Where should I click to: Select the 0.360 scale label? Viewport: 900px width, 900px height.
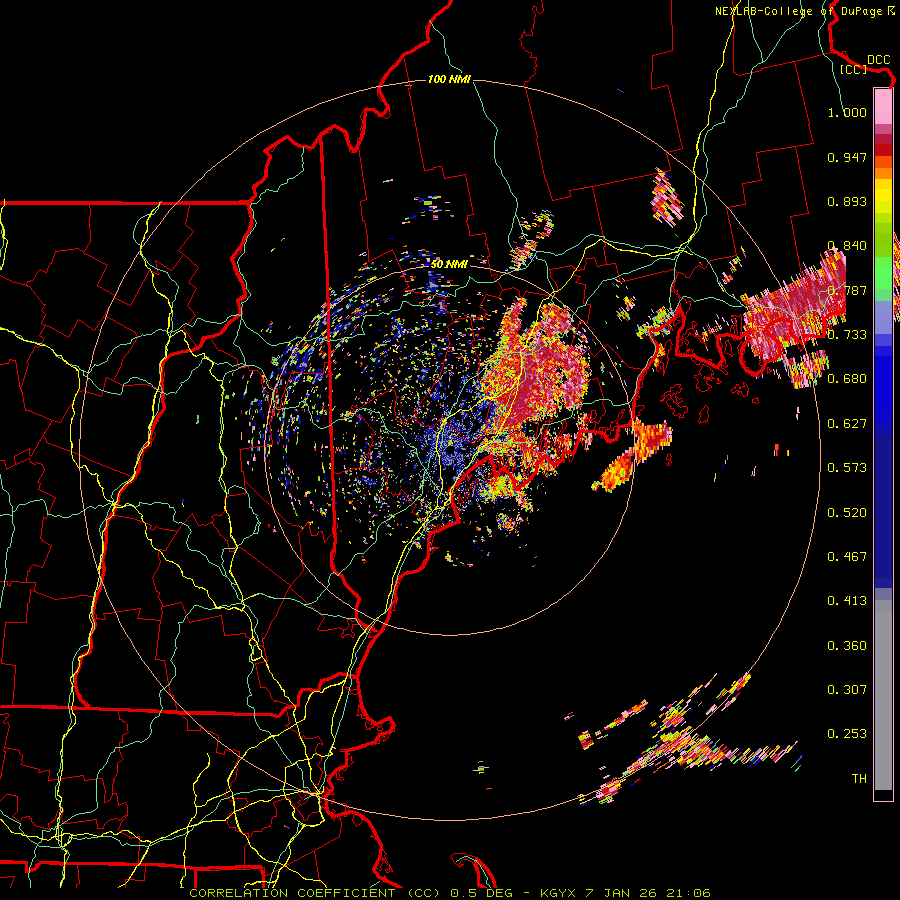click(847, 646)
